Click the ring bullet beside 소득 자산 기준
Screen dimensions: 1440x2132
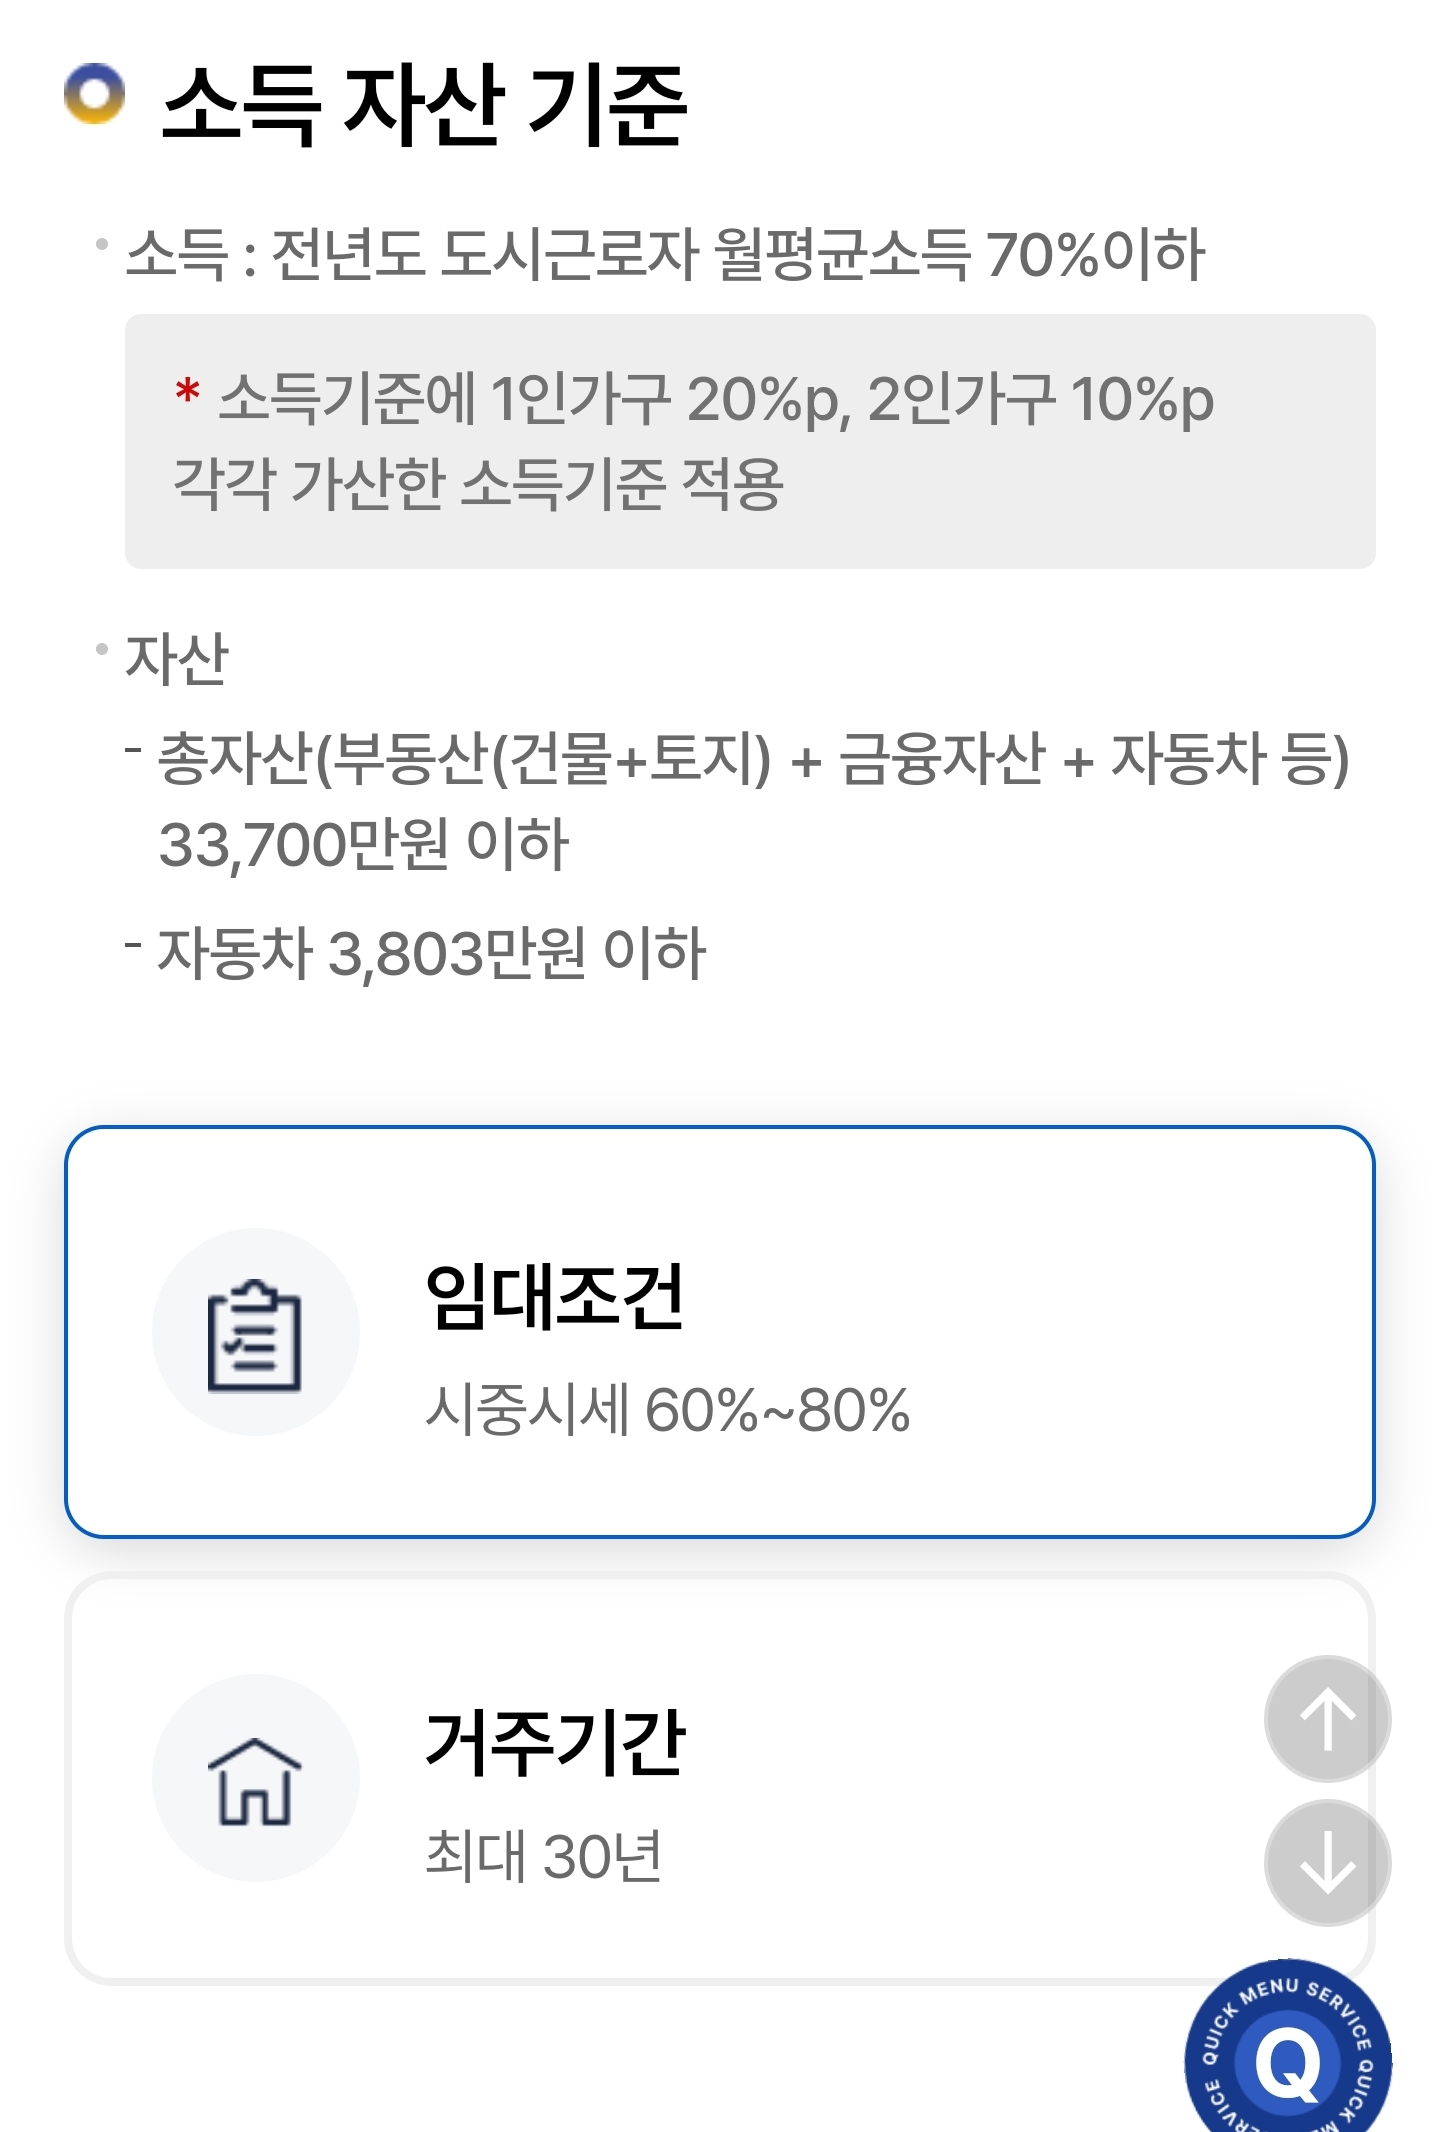[x=94, y=94]
